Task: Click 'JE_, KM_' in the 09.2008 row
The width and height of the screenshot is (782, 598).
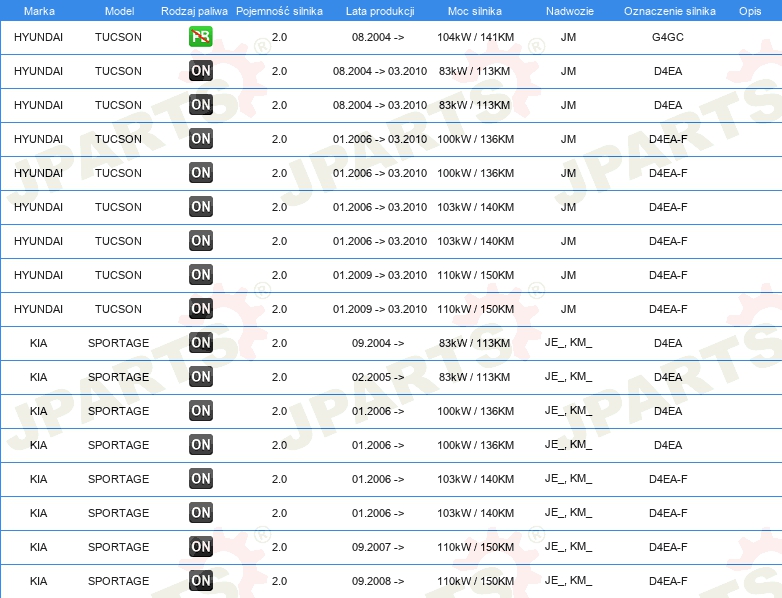Action: [568, 581]
